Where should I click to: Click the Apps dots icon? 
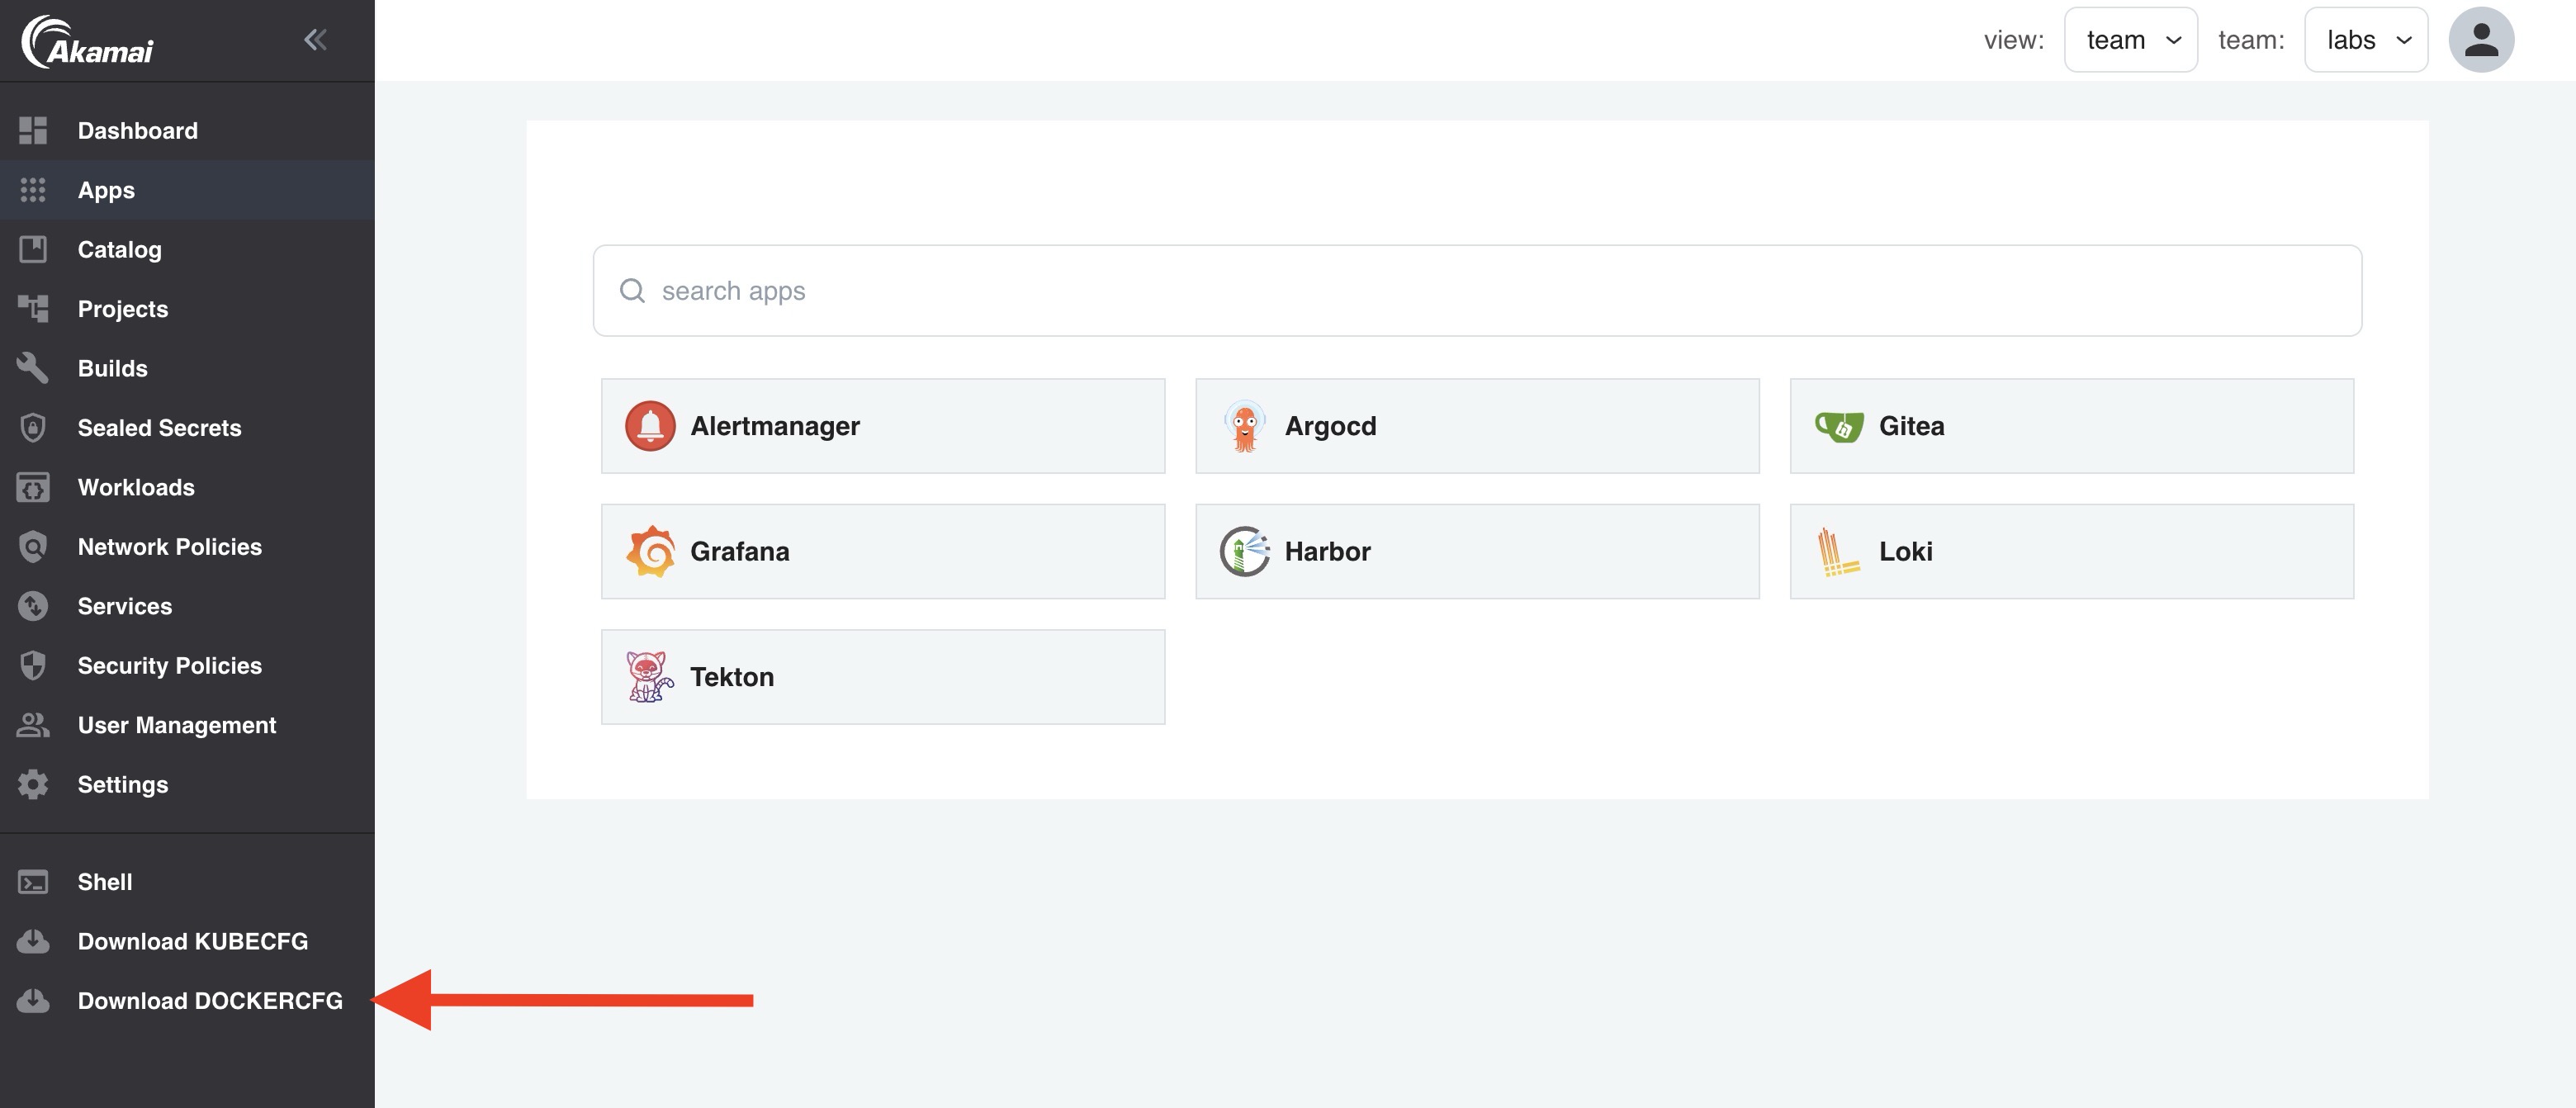[x=33, y=190]
